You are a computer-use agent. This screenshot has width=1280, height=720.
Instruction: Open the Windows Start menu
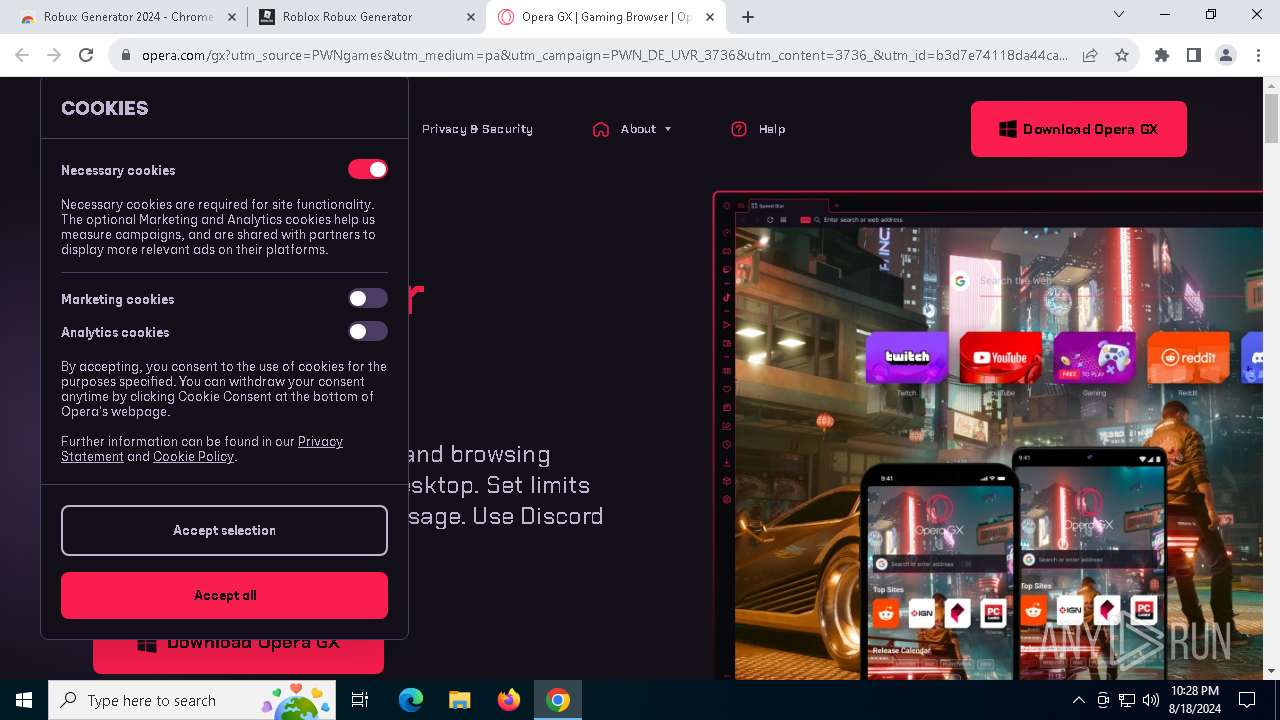click(24, 700)
